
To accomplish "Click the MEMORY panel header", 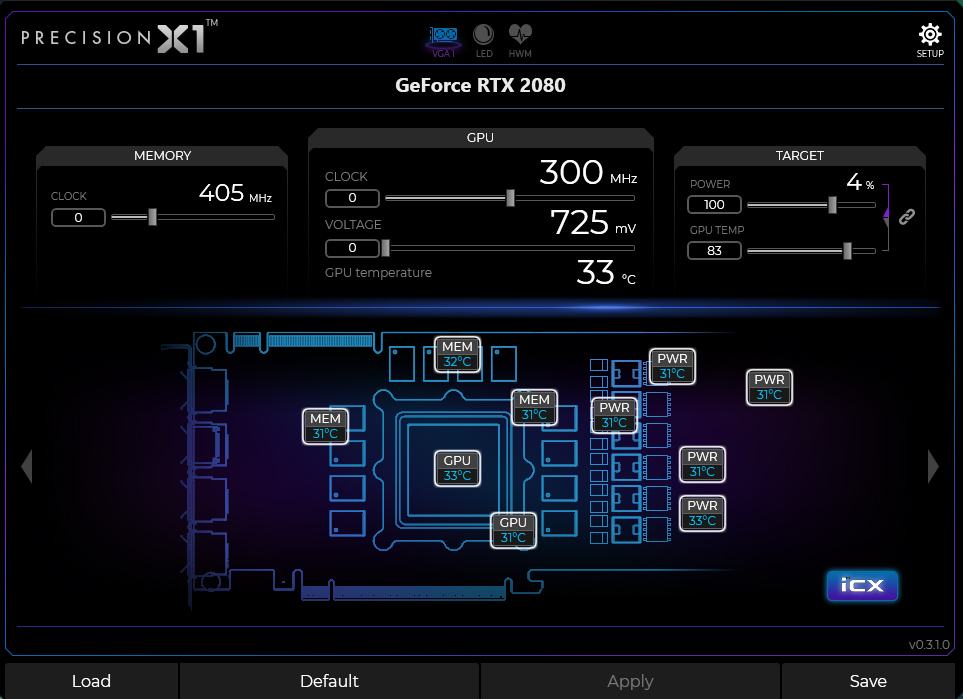I will coord(162,155).
